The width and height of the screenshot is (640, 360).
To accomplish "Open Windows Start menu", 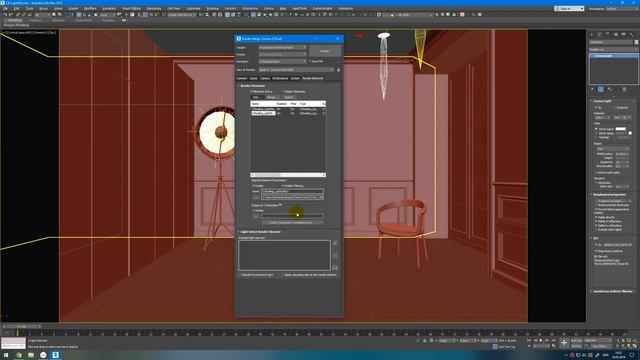I will [x=6, y=355].
